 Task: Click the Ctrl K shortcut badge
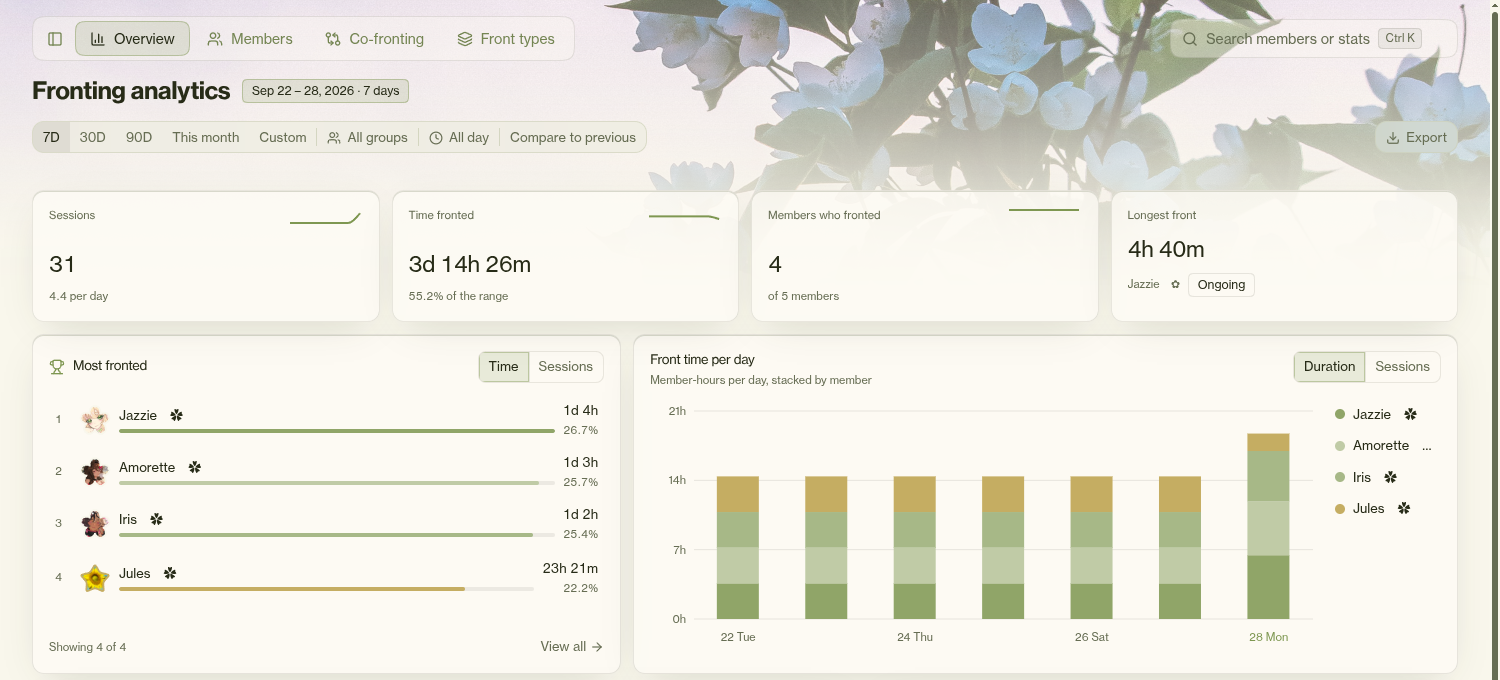[1400, 38]
